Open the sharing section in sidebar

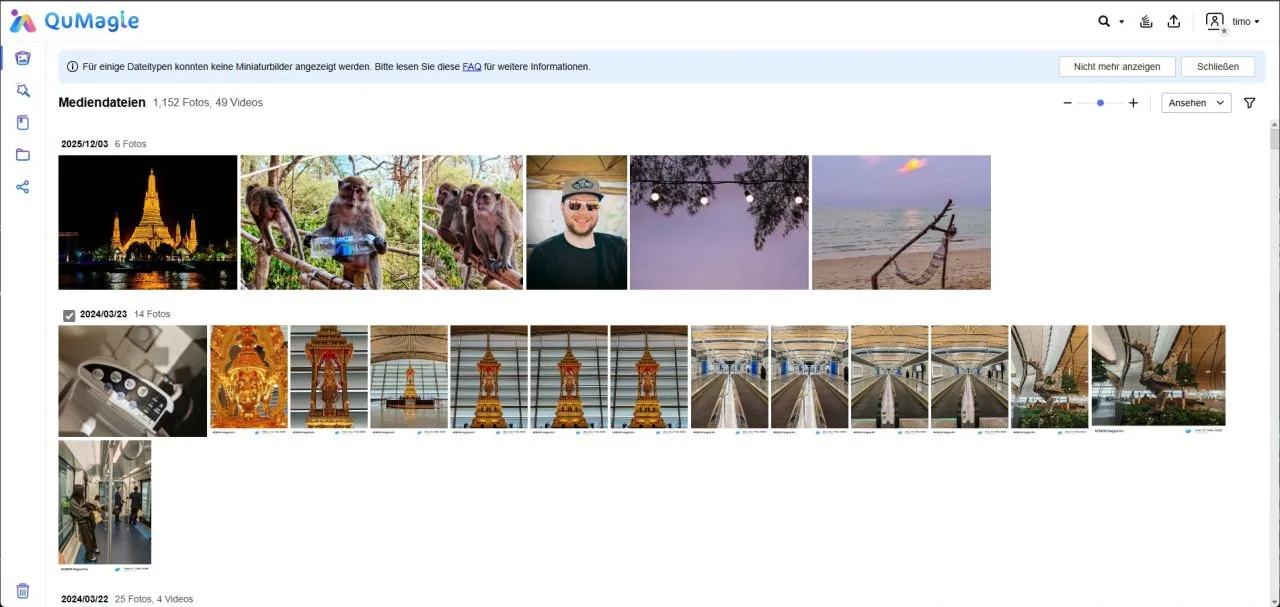pos(23,187)
